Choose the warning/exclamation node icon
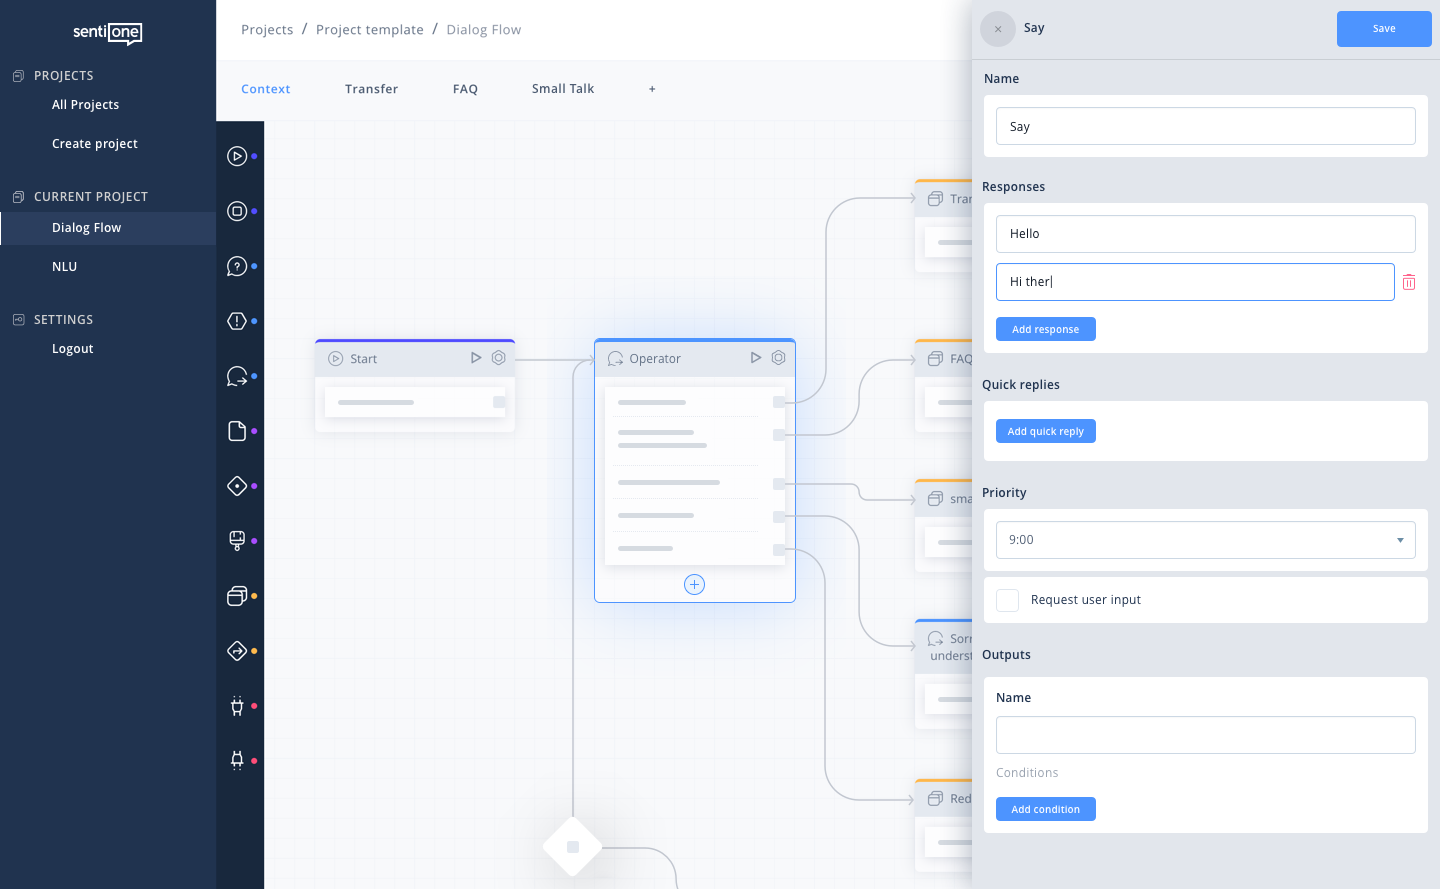This screenshot has width=1440, height=889. tap(239, 321)
